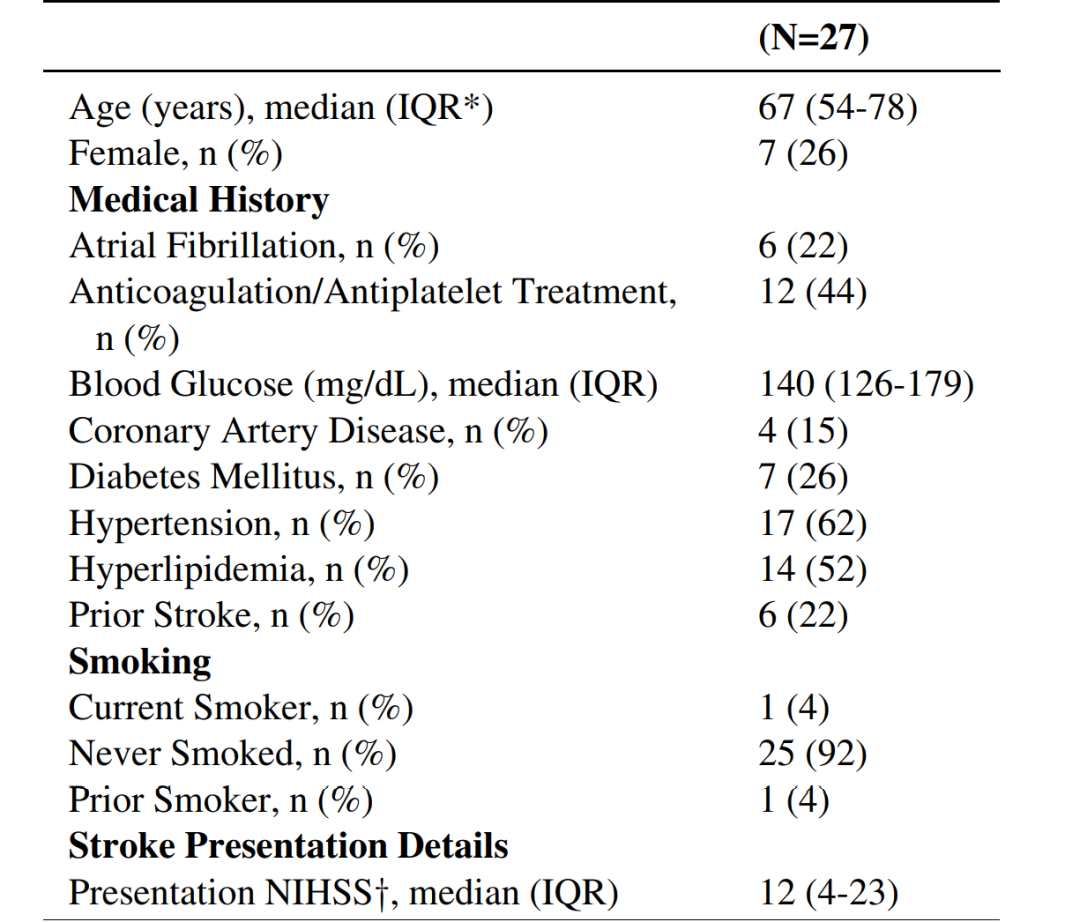Image resolution: width=1080 pixels, height=922 pixels.
Task: Click the Prior Stroke row label
Action: point(211,615)
